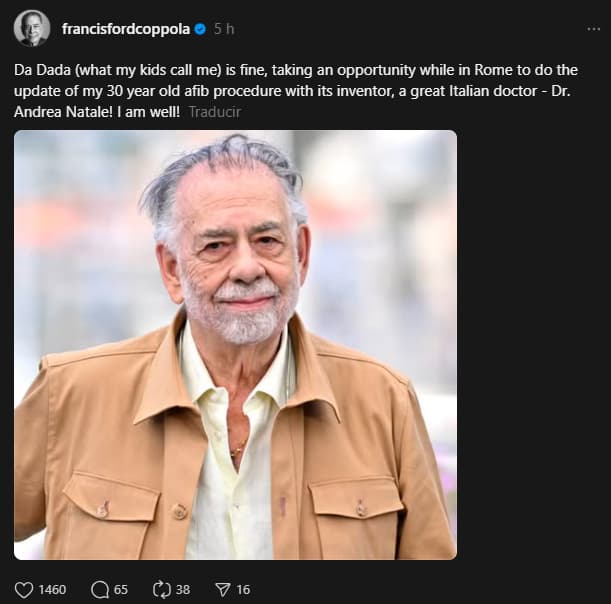Click the reply count 65

click(121, 589)
